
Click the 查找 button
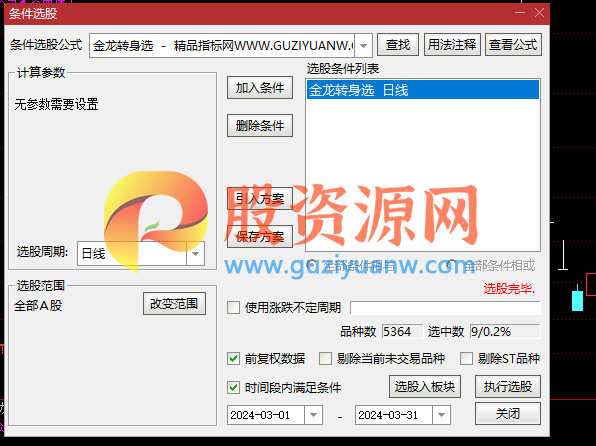[x=398, y=45]
